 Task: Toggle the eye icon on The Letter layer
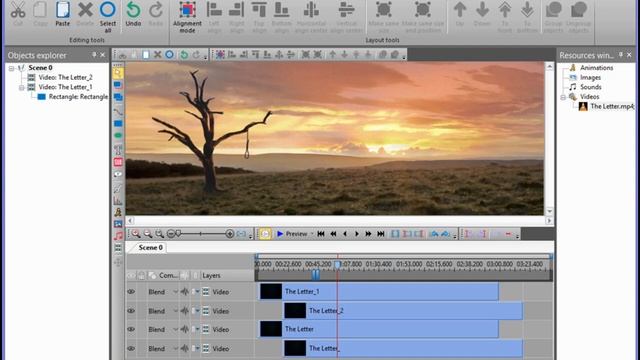(x=131, y=329)
